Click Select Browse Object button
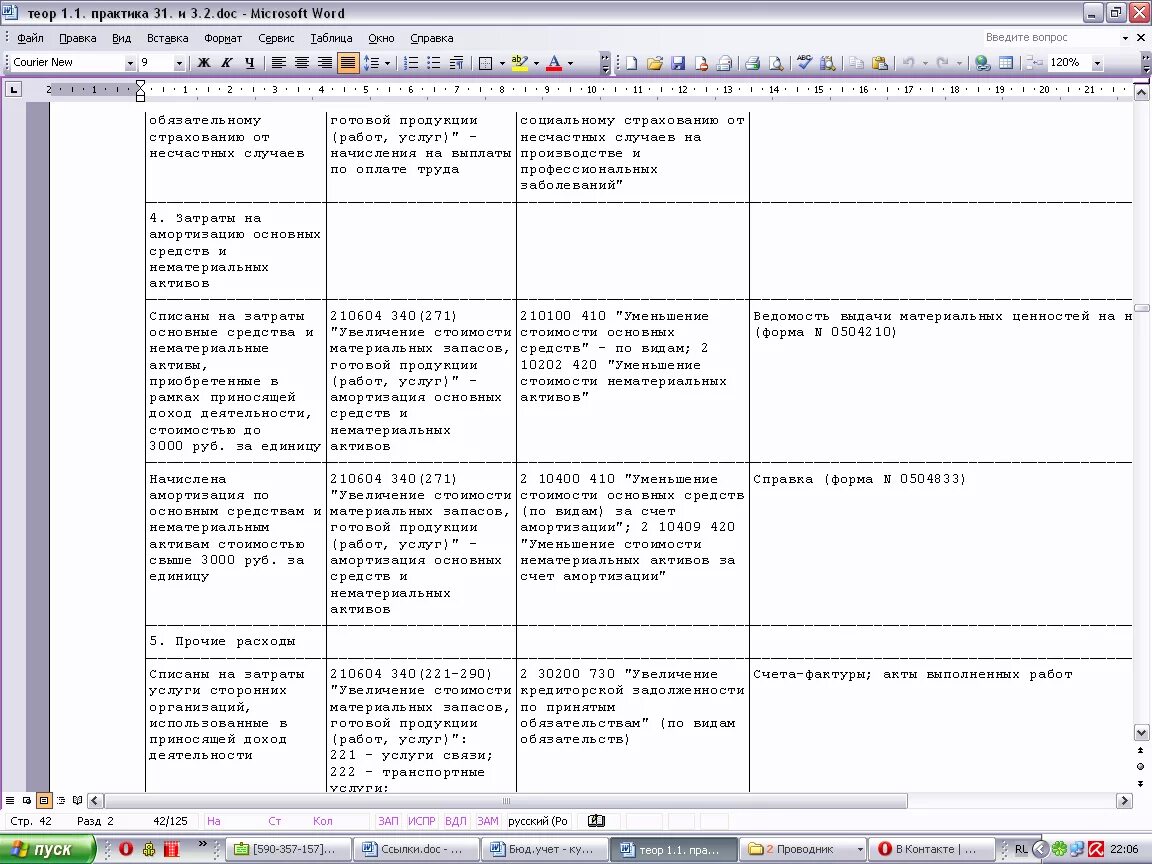The width and height of the screenshot is (1152, 864). click(1141, 767)
